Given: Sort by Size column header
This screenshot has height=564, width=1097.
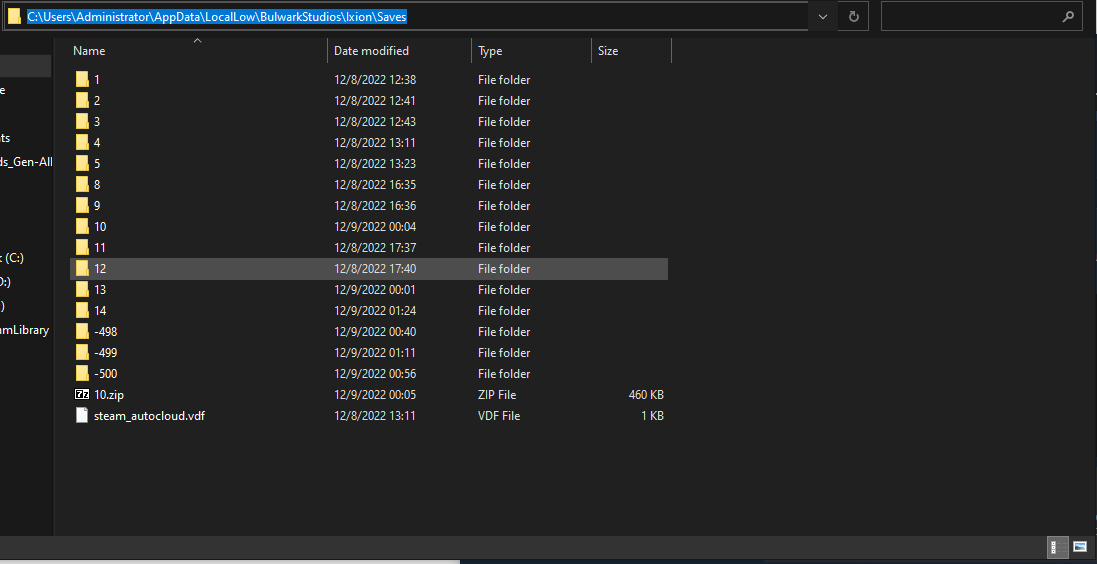Looking at the screenshot, I should [x=608, y=51].
